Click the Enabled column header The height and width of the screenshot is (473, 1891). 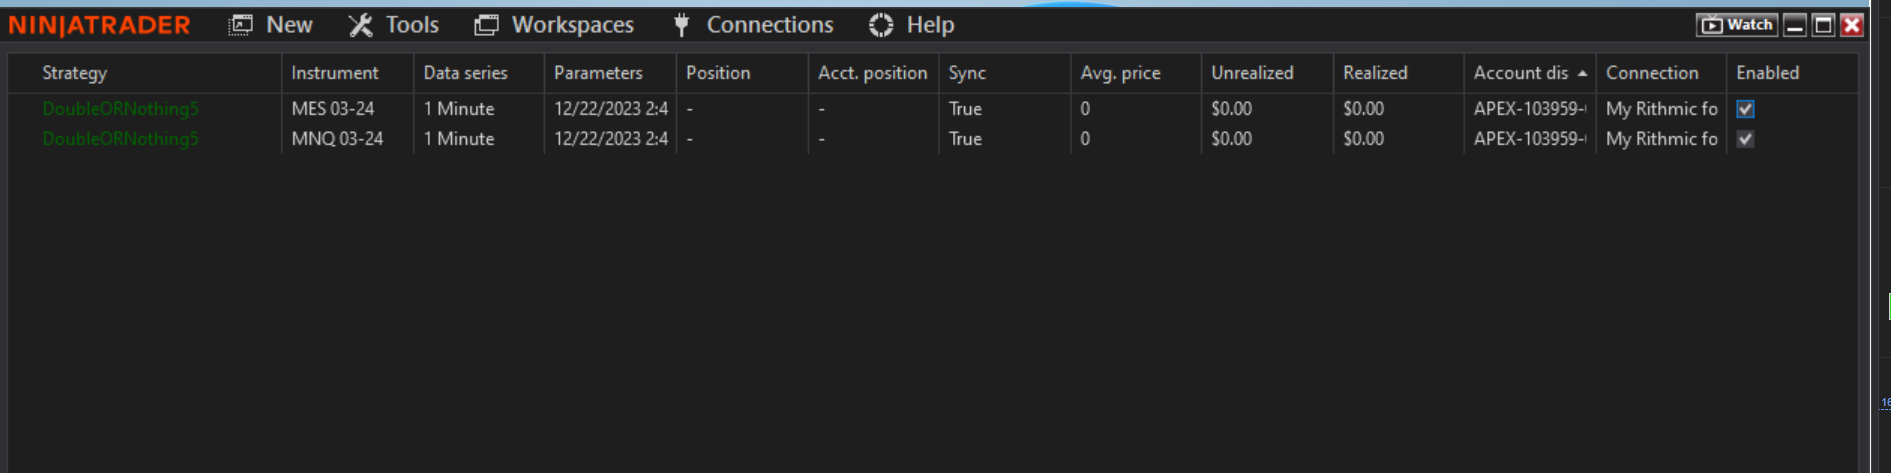pos(1767,73)
